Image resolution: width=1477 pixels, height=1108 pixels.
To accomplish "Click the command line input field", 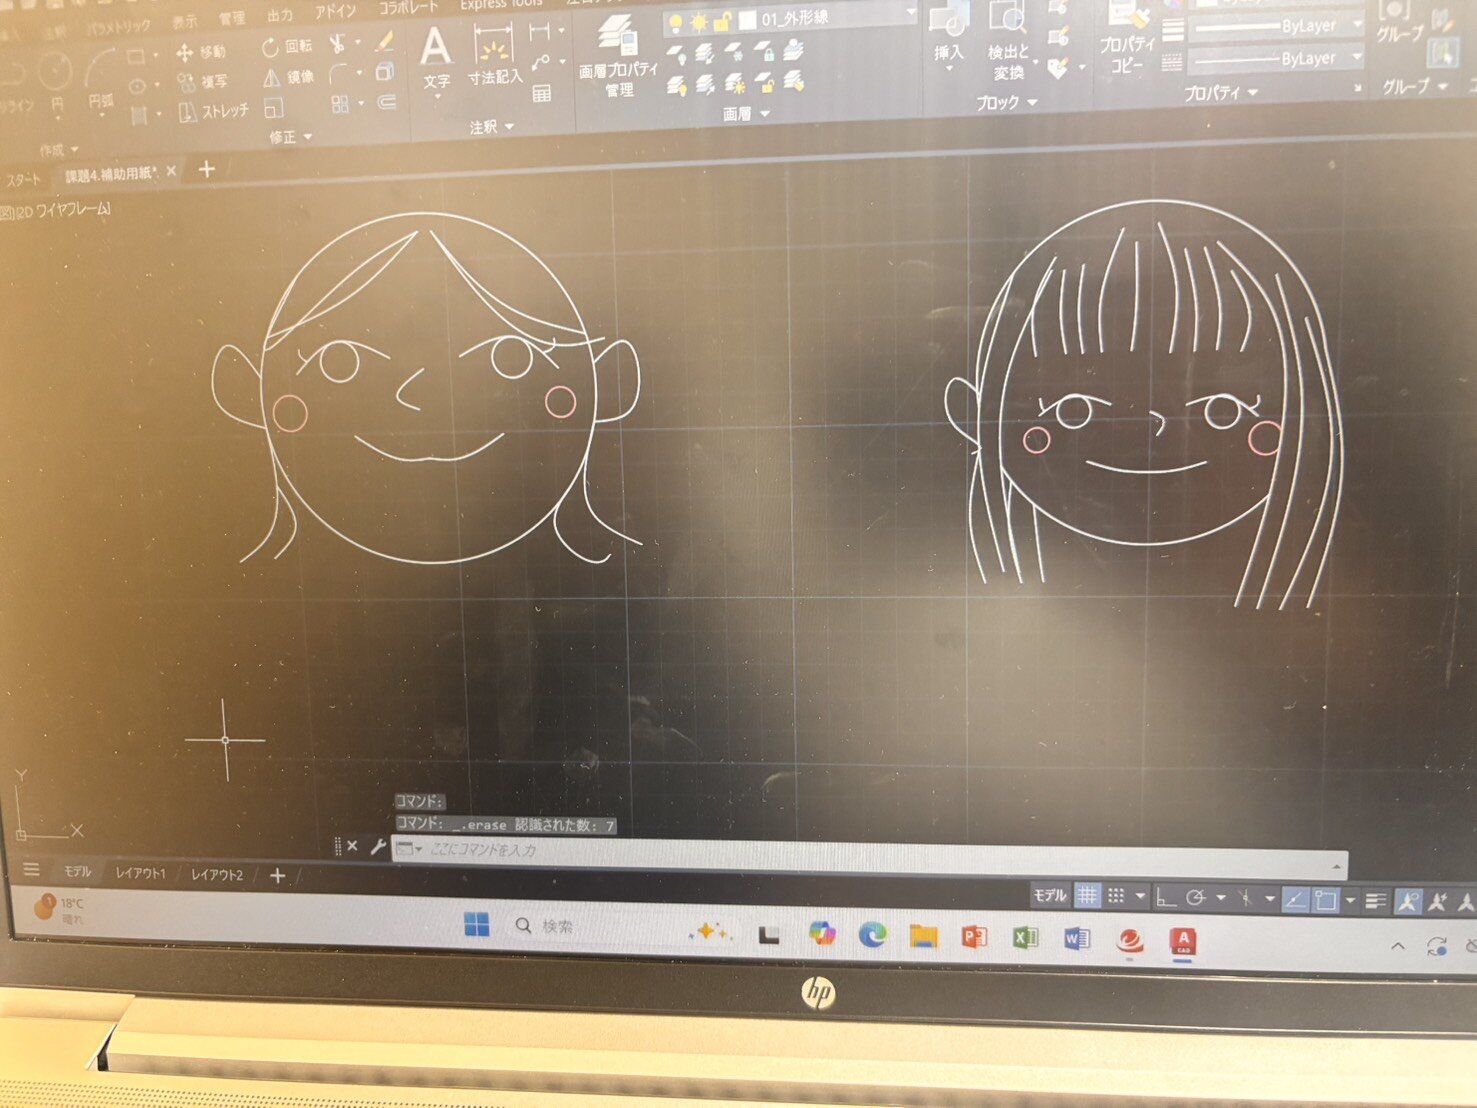I will click(x=860, y=850).
